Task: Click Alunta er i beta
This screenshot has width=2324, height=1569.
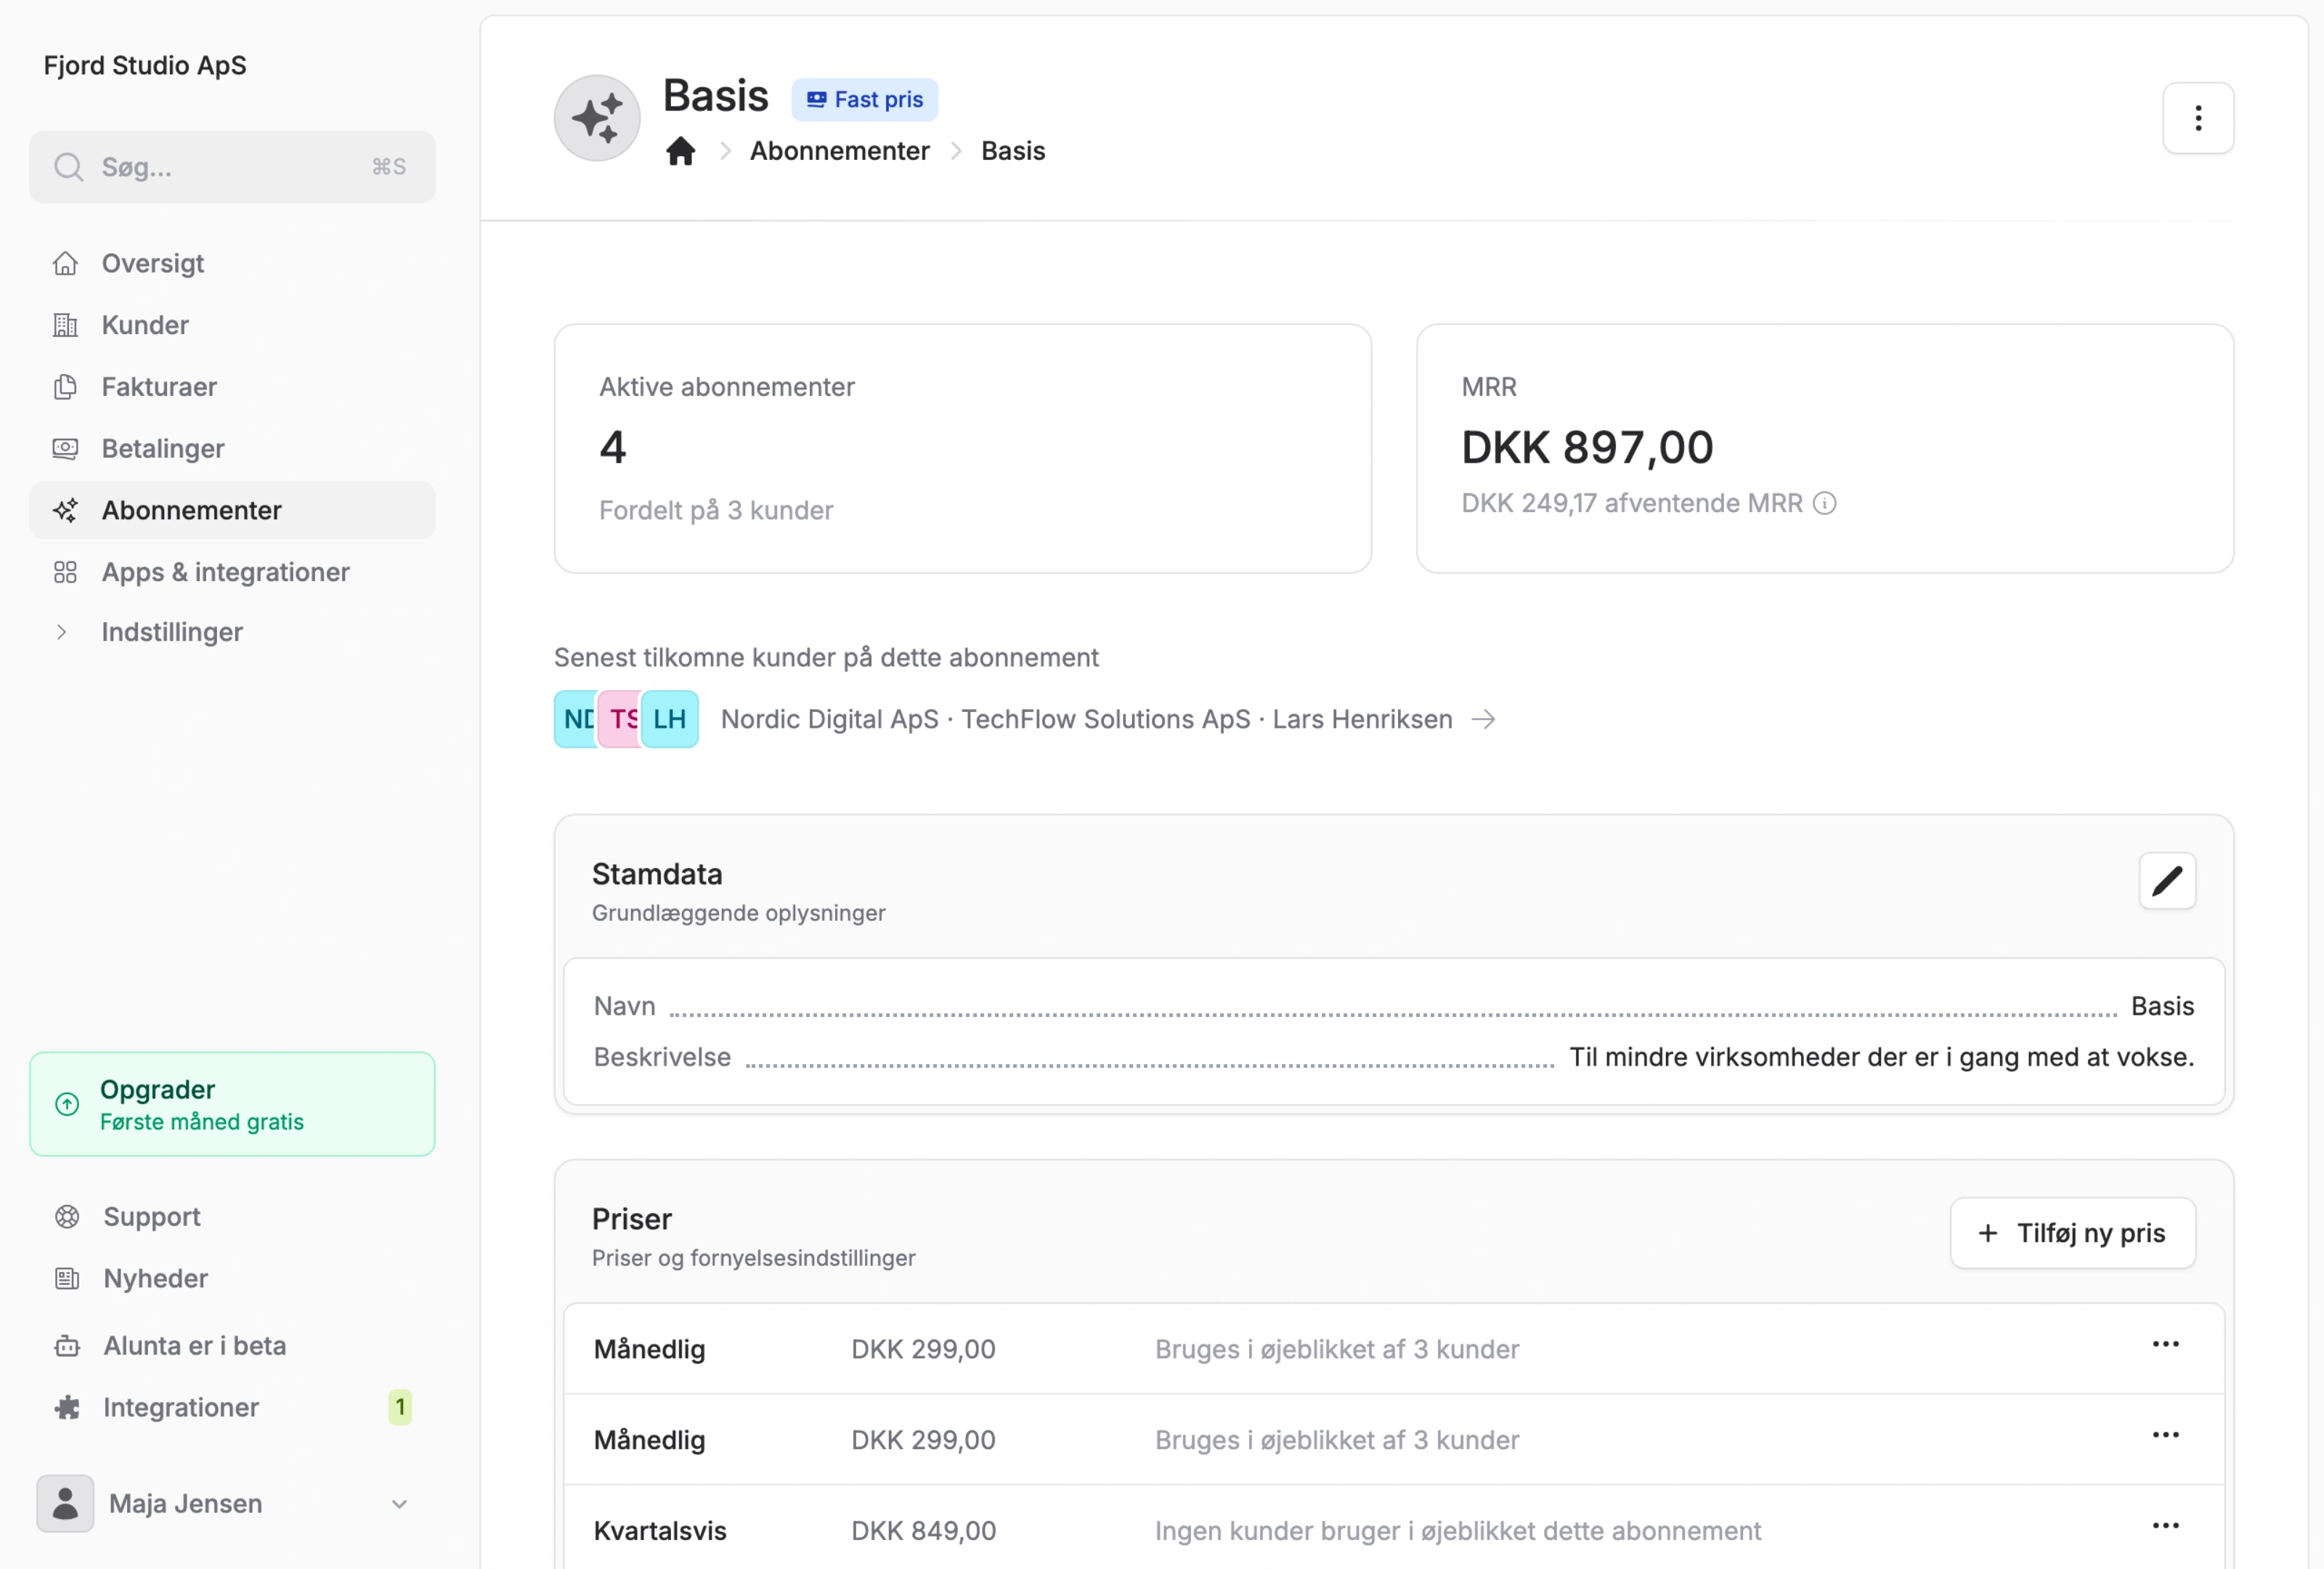Action: (x=232, y=1346)
